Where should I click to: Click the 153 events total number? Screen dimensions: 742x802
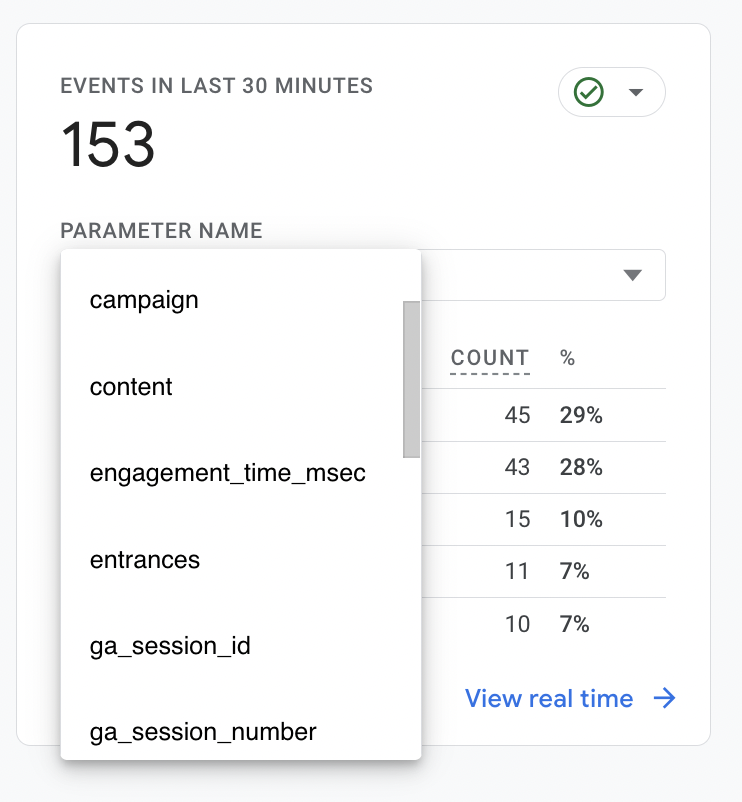pos(108,144)
